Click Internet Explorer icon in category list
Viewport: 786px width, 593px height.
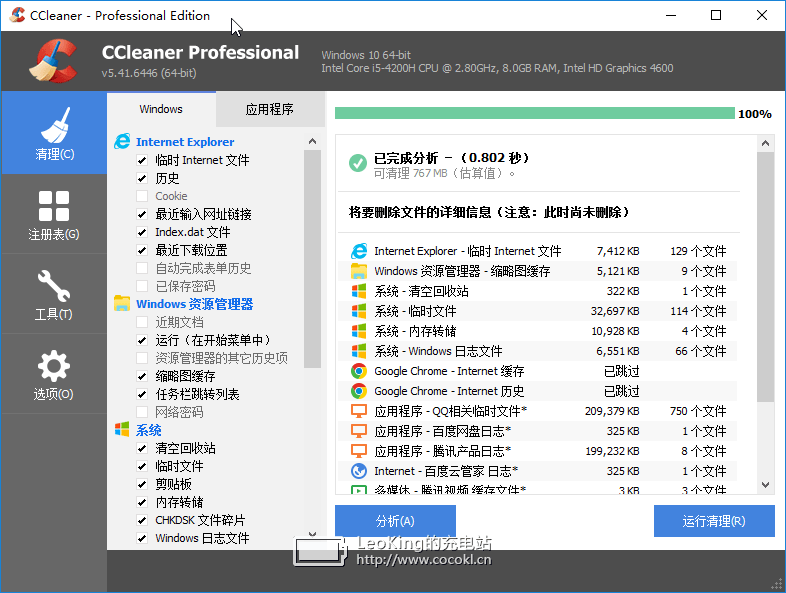(122, 142)
